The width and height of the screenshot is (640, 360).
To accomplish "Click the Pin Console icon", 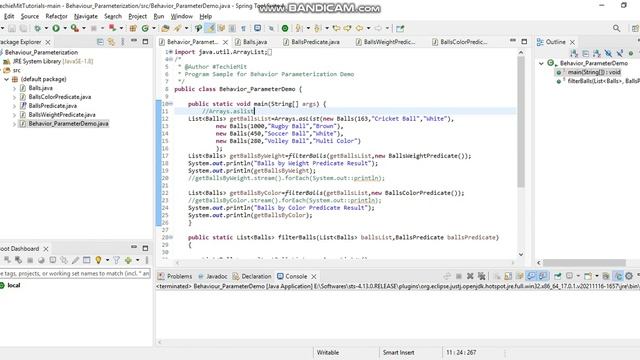I will point(558,276).
